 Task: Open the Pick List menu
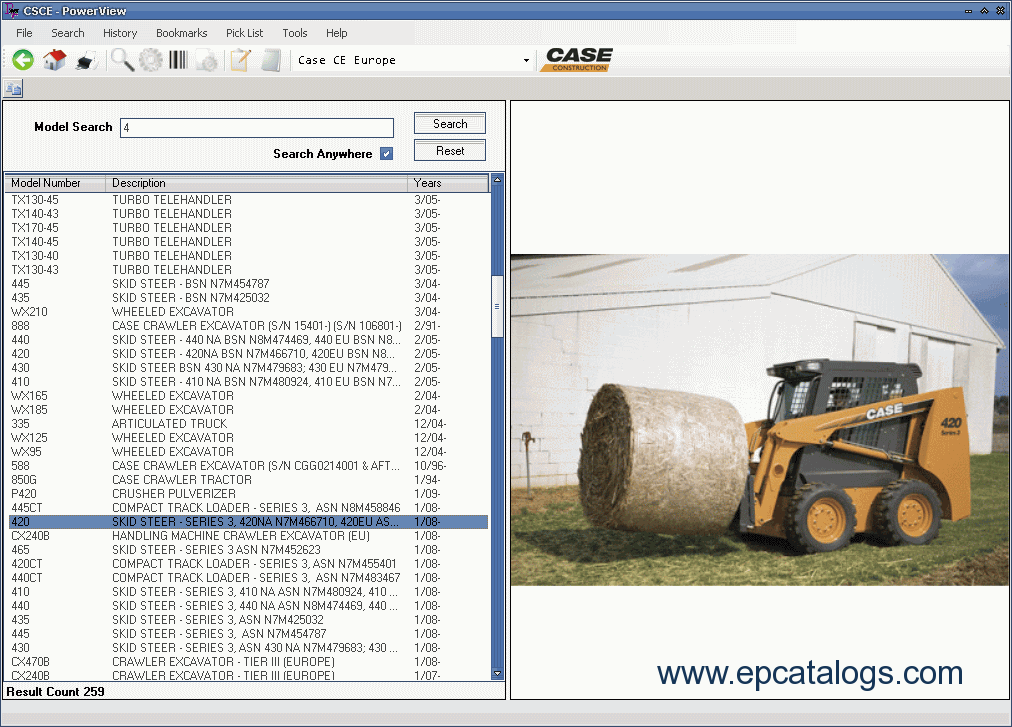(244, 33)
